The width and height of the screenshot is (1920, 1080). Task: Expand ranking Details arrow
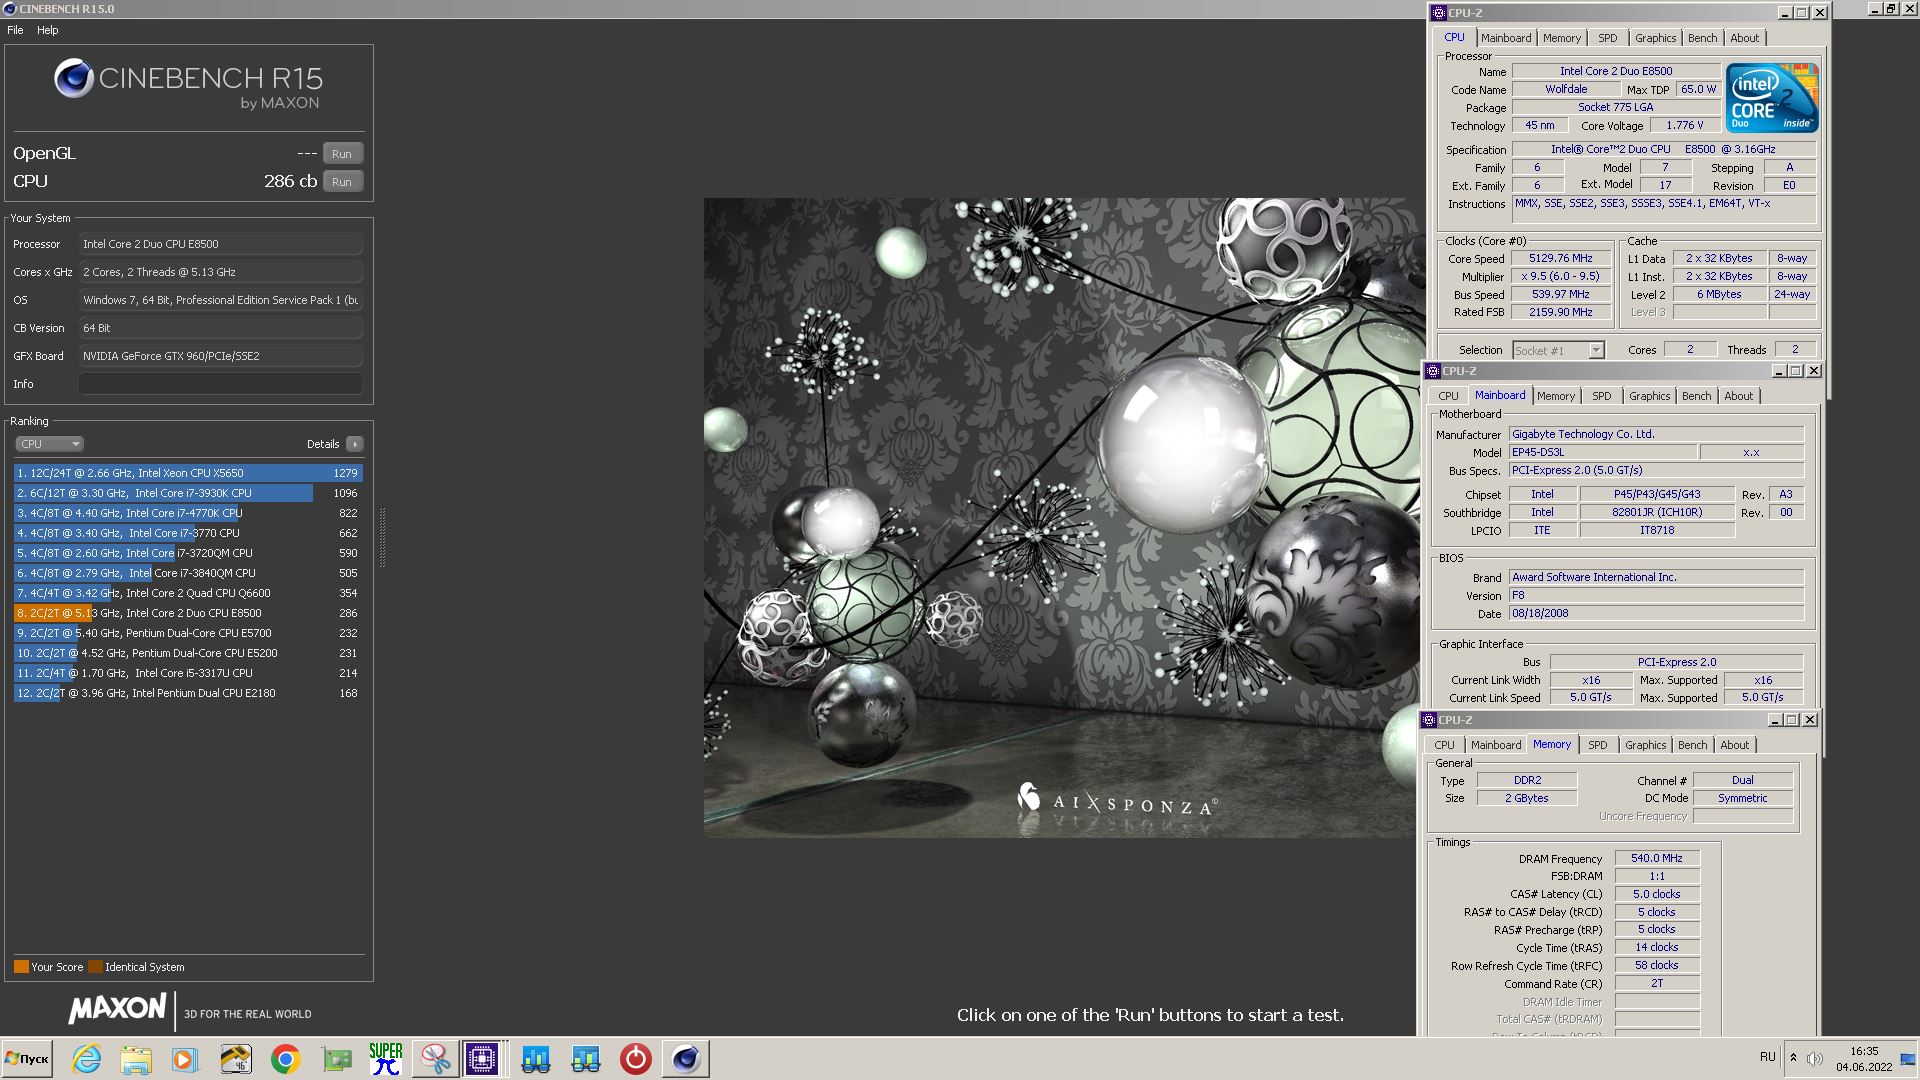point(355,444)
